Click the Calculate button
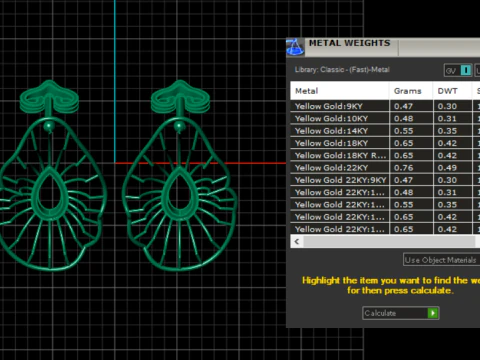This screenshot has height=360, width=480. [x=401, y=313]
